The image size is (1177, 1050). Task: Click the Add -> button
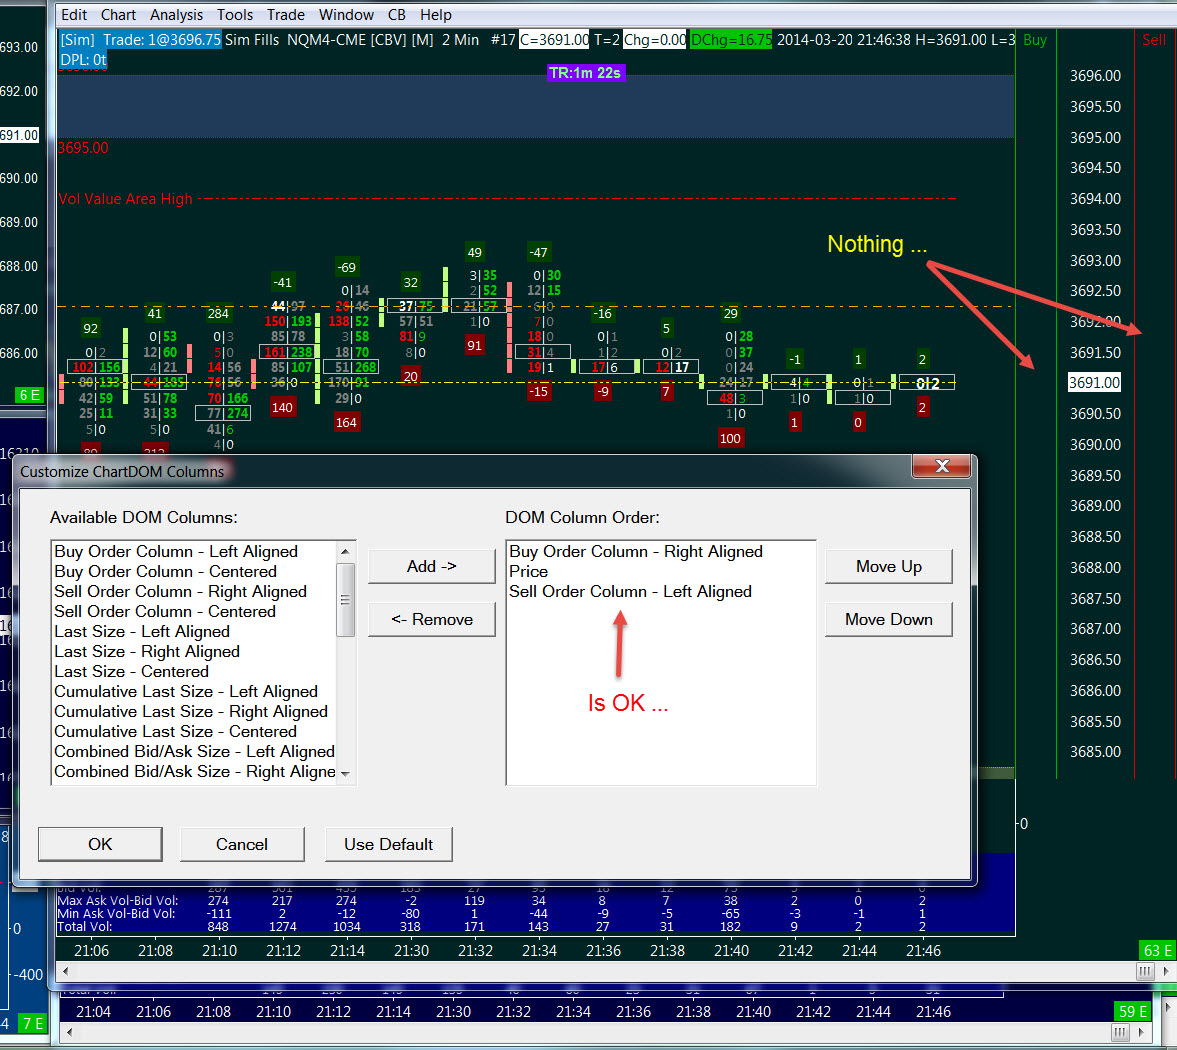[x=432, y=567]
